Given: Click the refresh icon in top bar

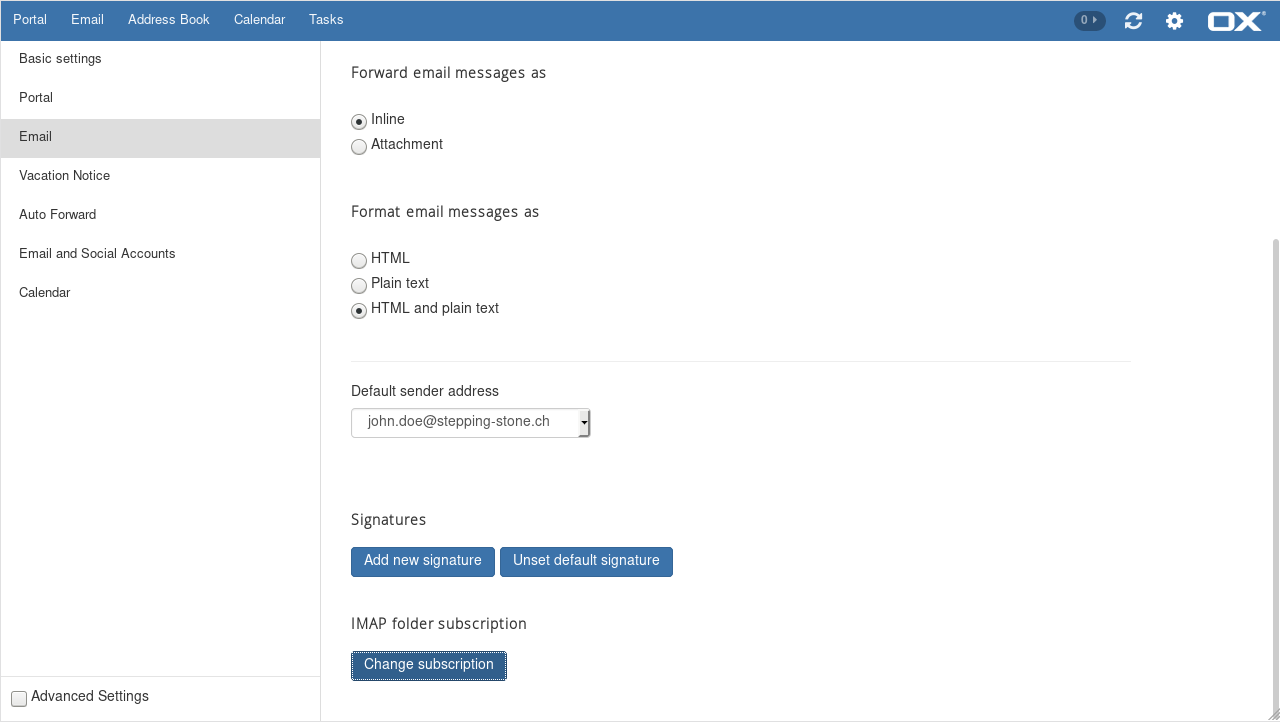Looking at the screenshot, I should (x=1133, y=21).
